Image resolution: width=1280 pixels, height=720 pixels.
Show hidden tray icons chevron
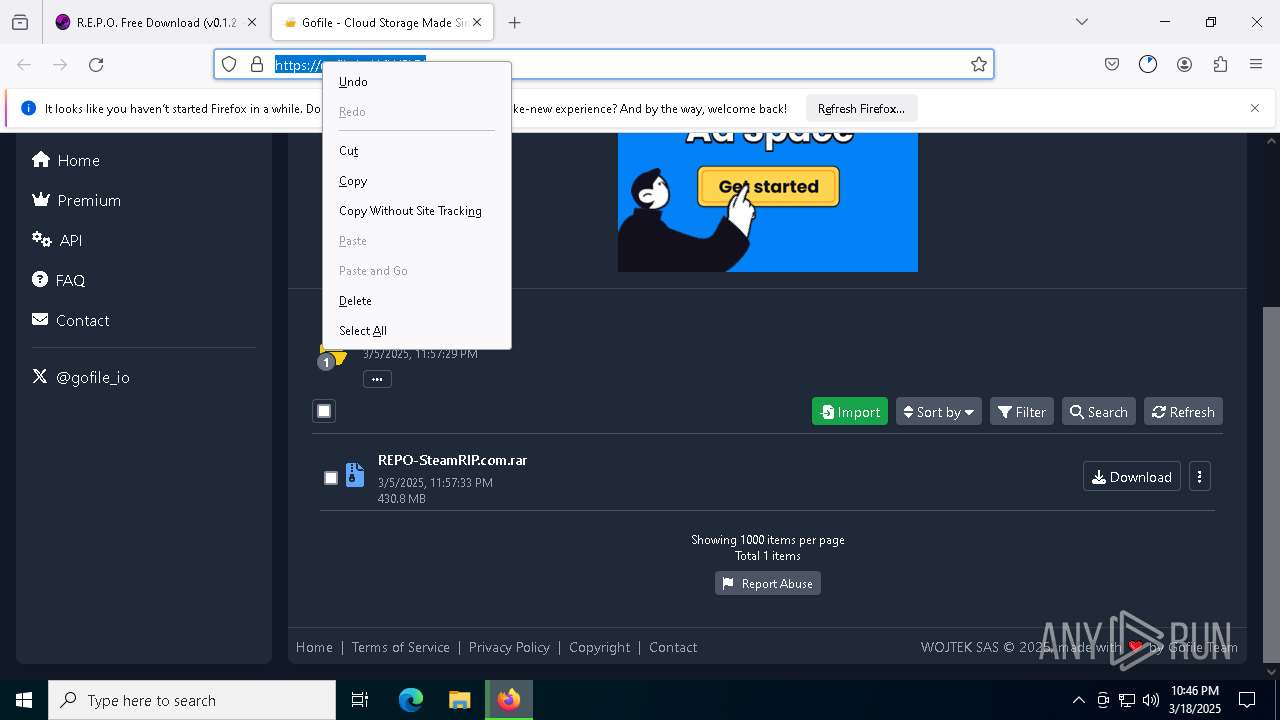coord(1078,700)
